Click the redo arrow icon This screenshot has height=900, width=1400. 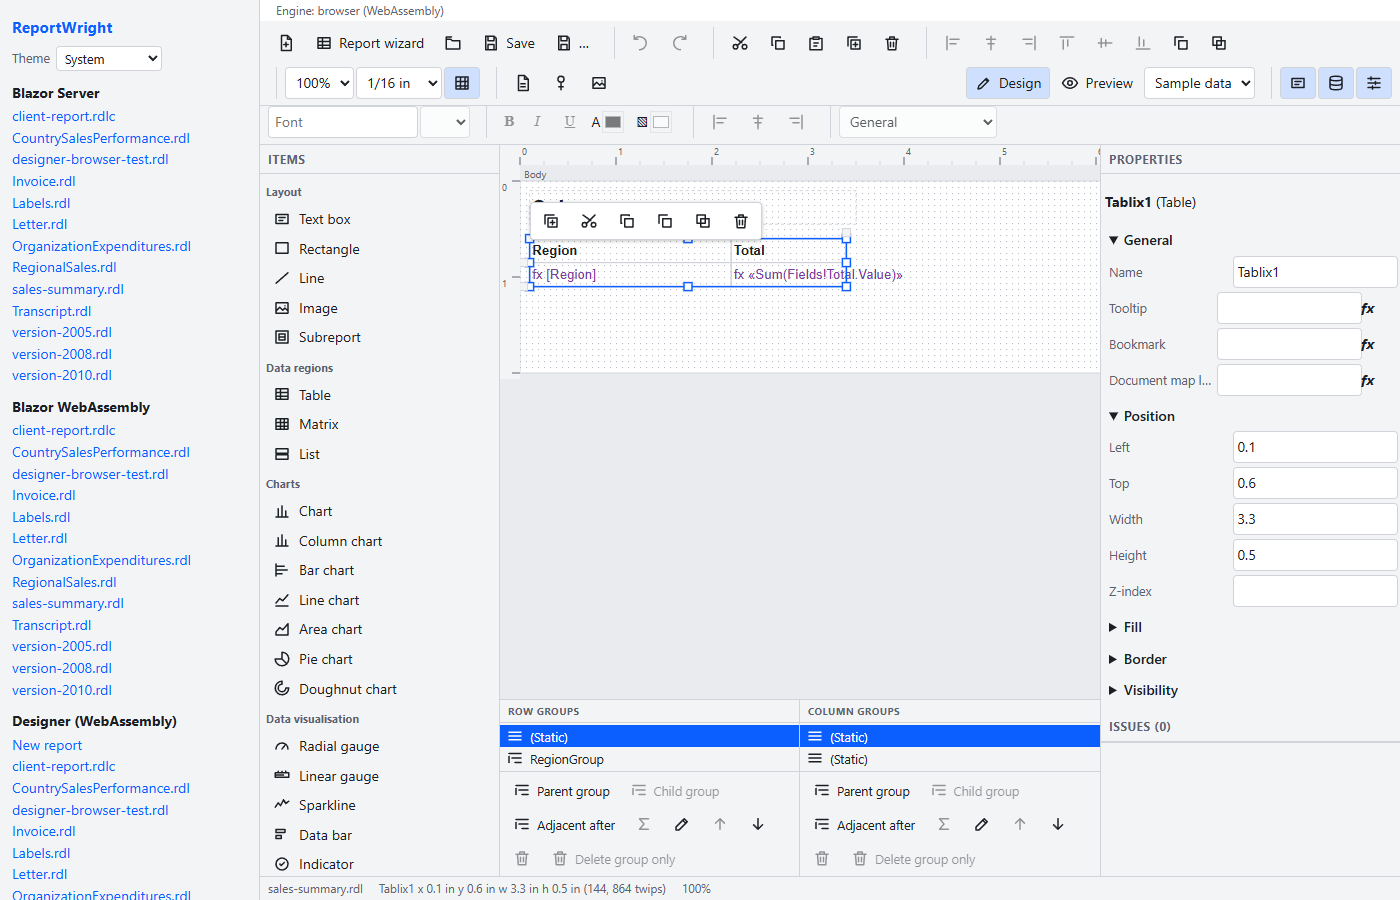[680, 43]
